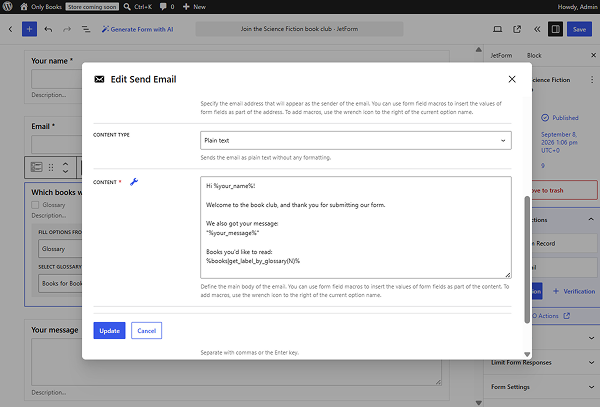Click inside the email Content textarea
The image size is (600, 407).
[355, 227]
